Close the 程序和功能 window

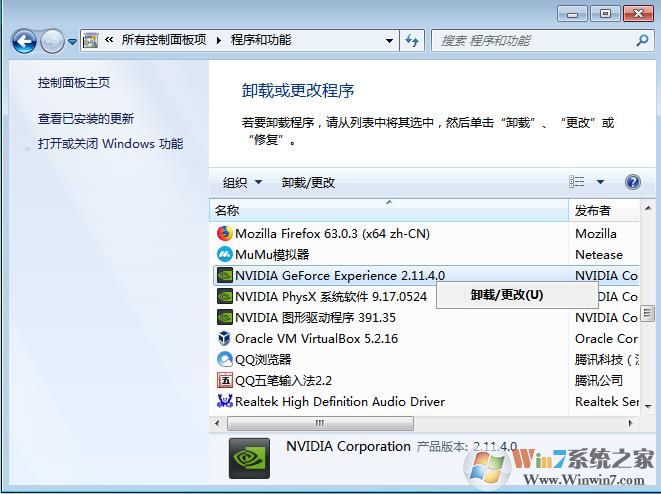(x=638, y=13)
